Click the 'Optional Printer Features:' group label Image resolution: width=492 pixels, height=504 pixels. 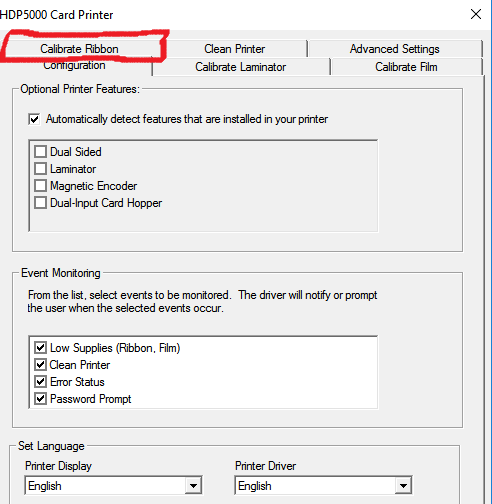click(80, 89)
